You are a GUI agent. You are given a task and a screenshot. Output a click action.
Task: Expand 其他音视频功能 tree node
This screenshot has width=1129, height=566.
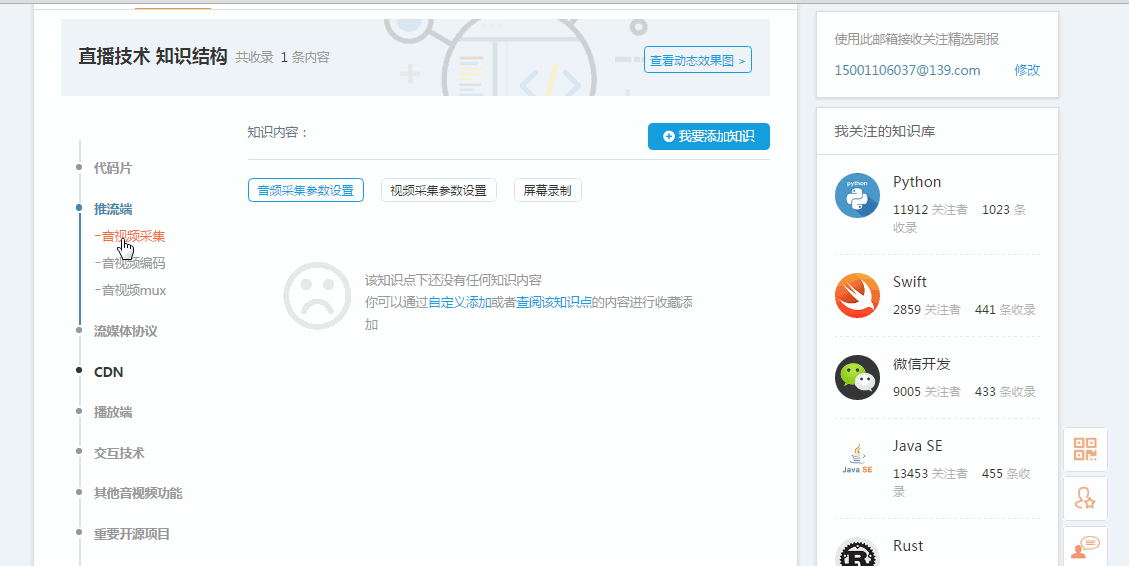(138, 493)
